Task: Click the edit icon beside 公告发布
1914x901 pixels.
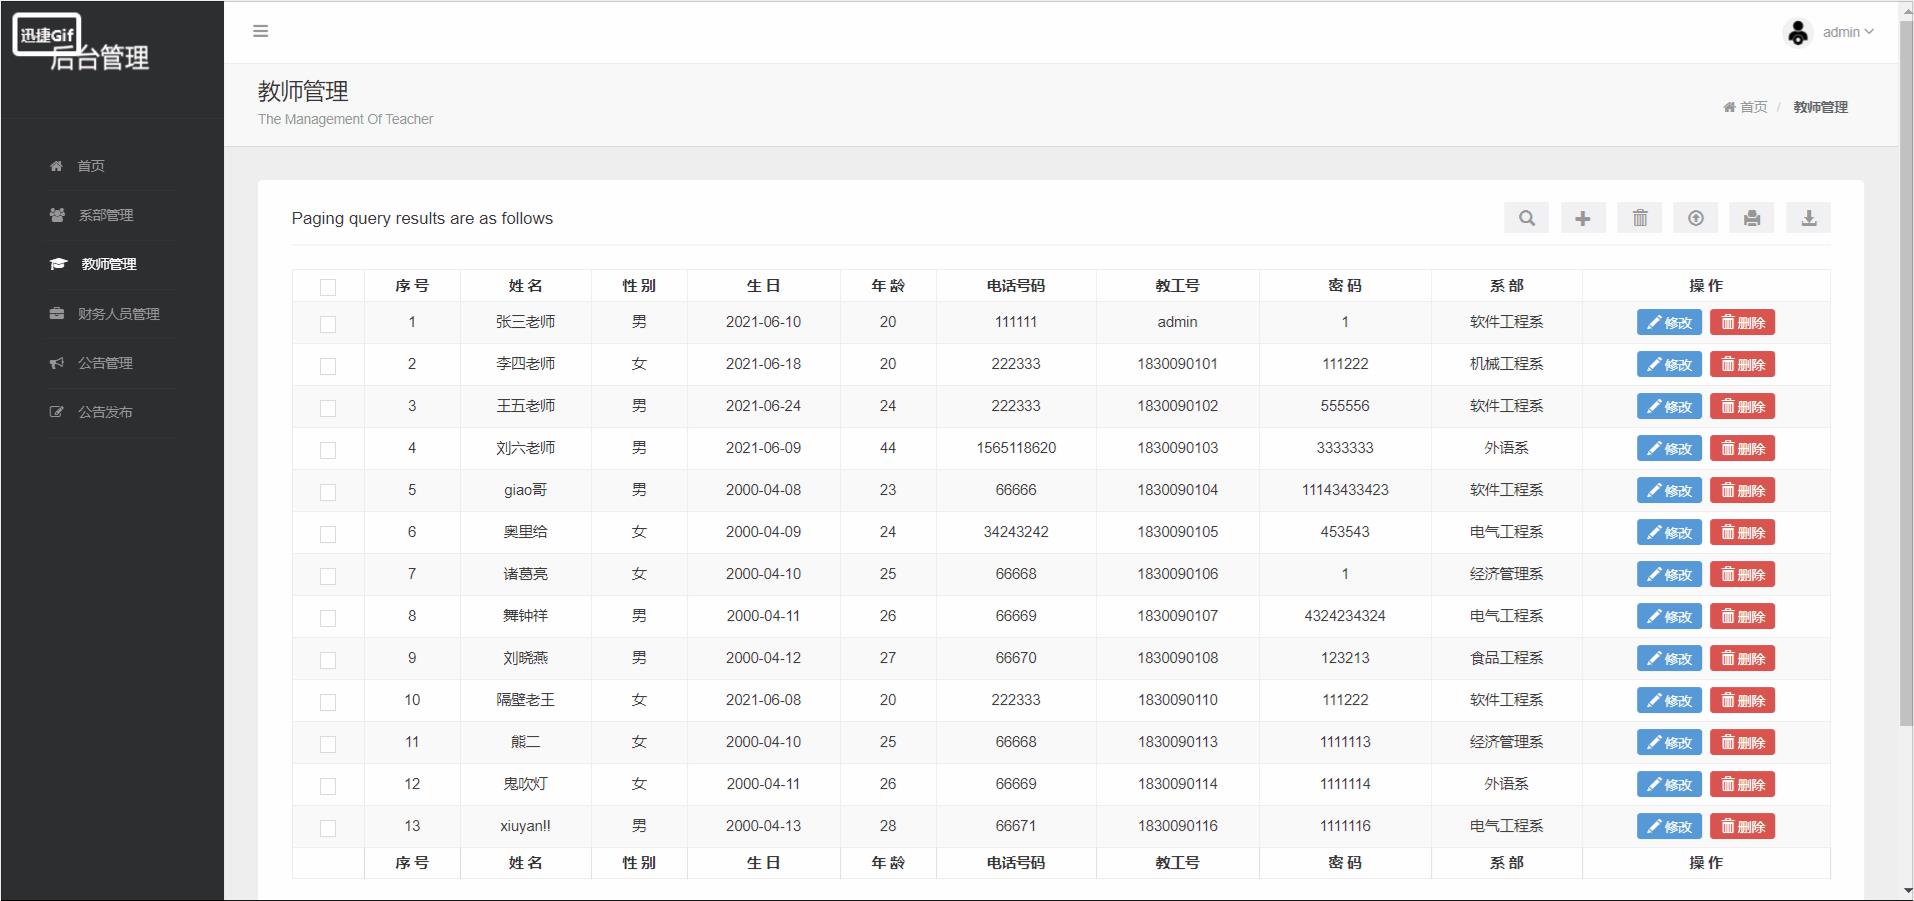Action: point(57,412)
